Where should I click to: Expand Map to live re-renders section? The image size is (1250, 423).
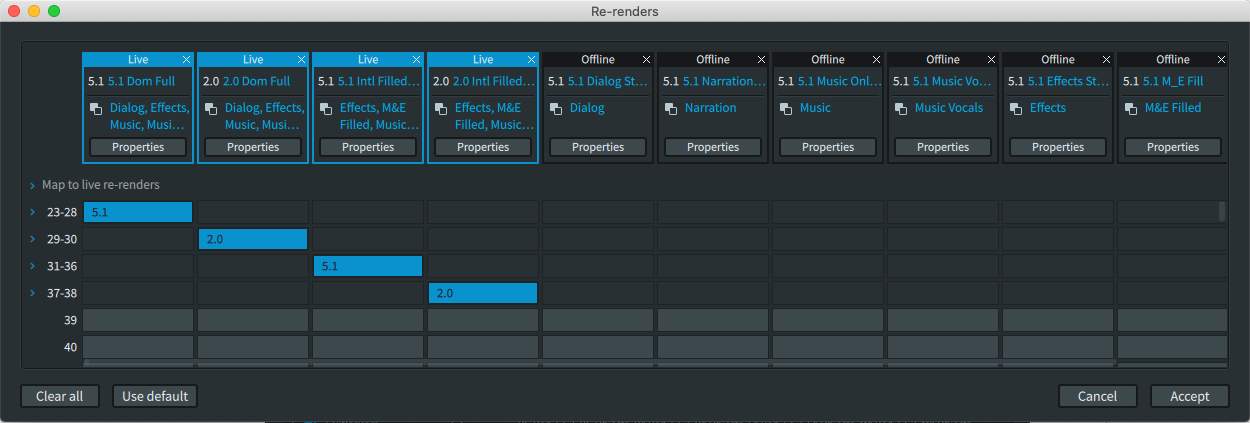click(x=33, y=186)
